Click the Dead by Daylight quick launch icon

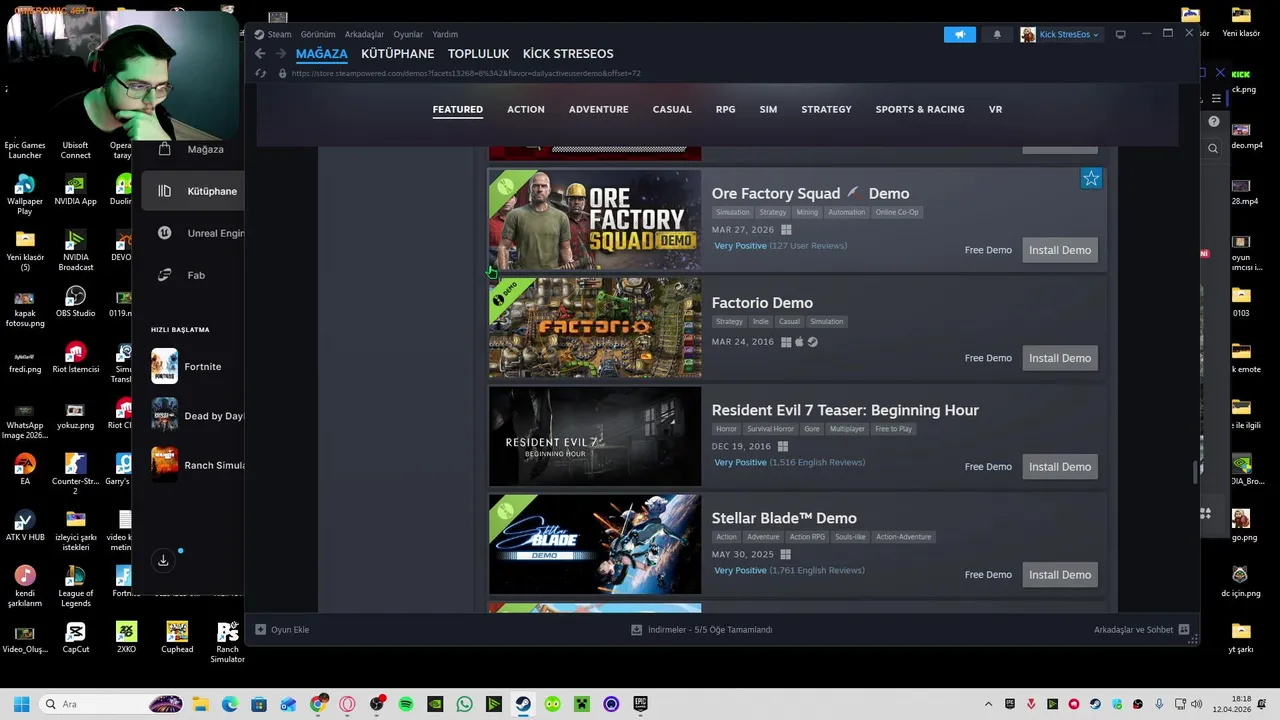coord(164,415)
